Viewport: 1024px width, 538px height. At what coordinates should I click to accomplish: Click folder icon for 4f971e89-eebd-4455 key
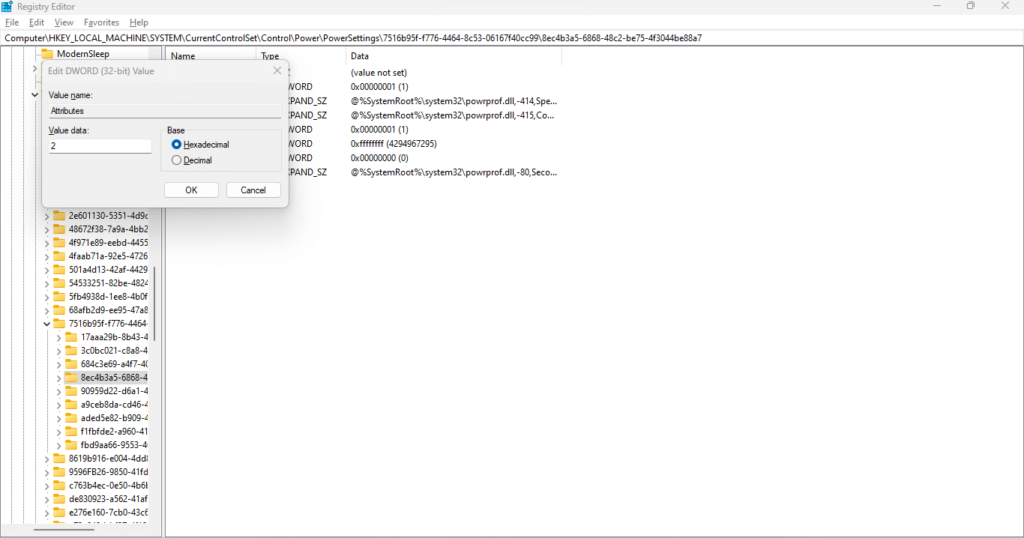tap(59, 242)
